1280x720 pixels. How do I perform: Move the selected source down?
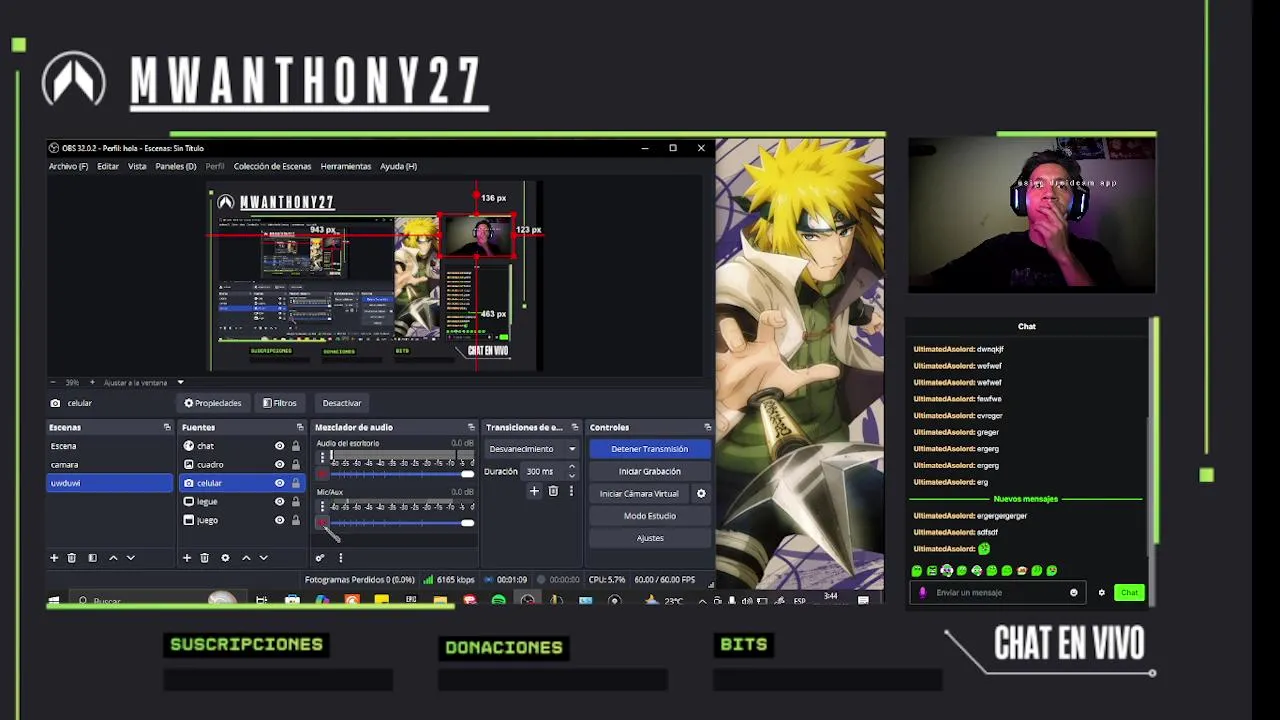(x=263, y=558)
